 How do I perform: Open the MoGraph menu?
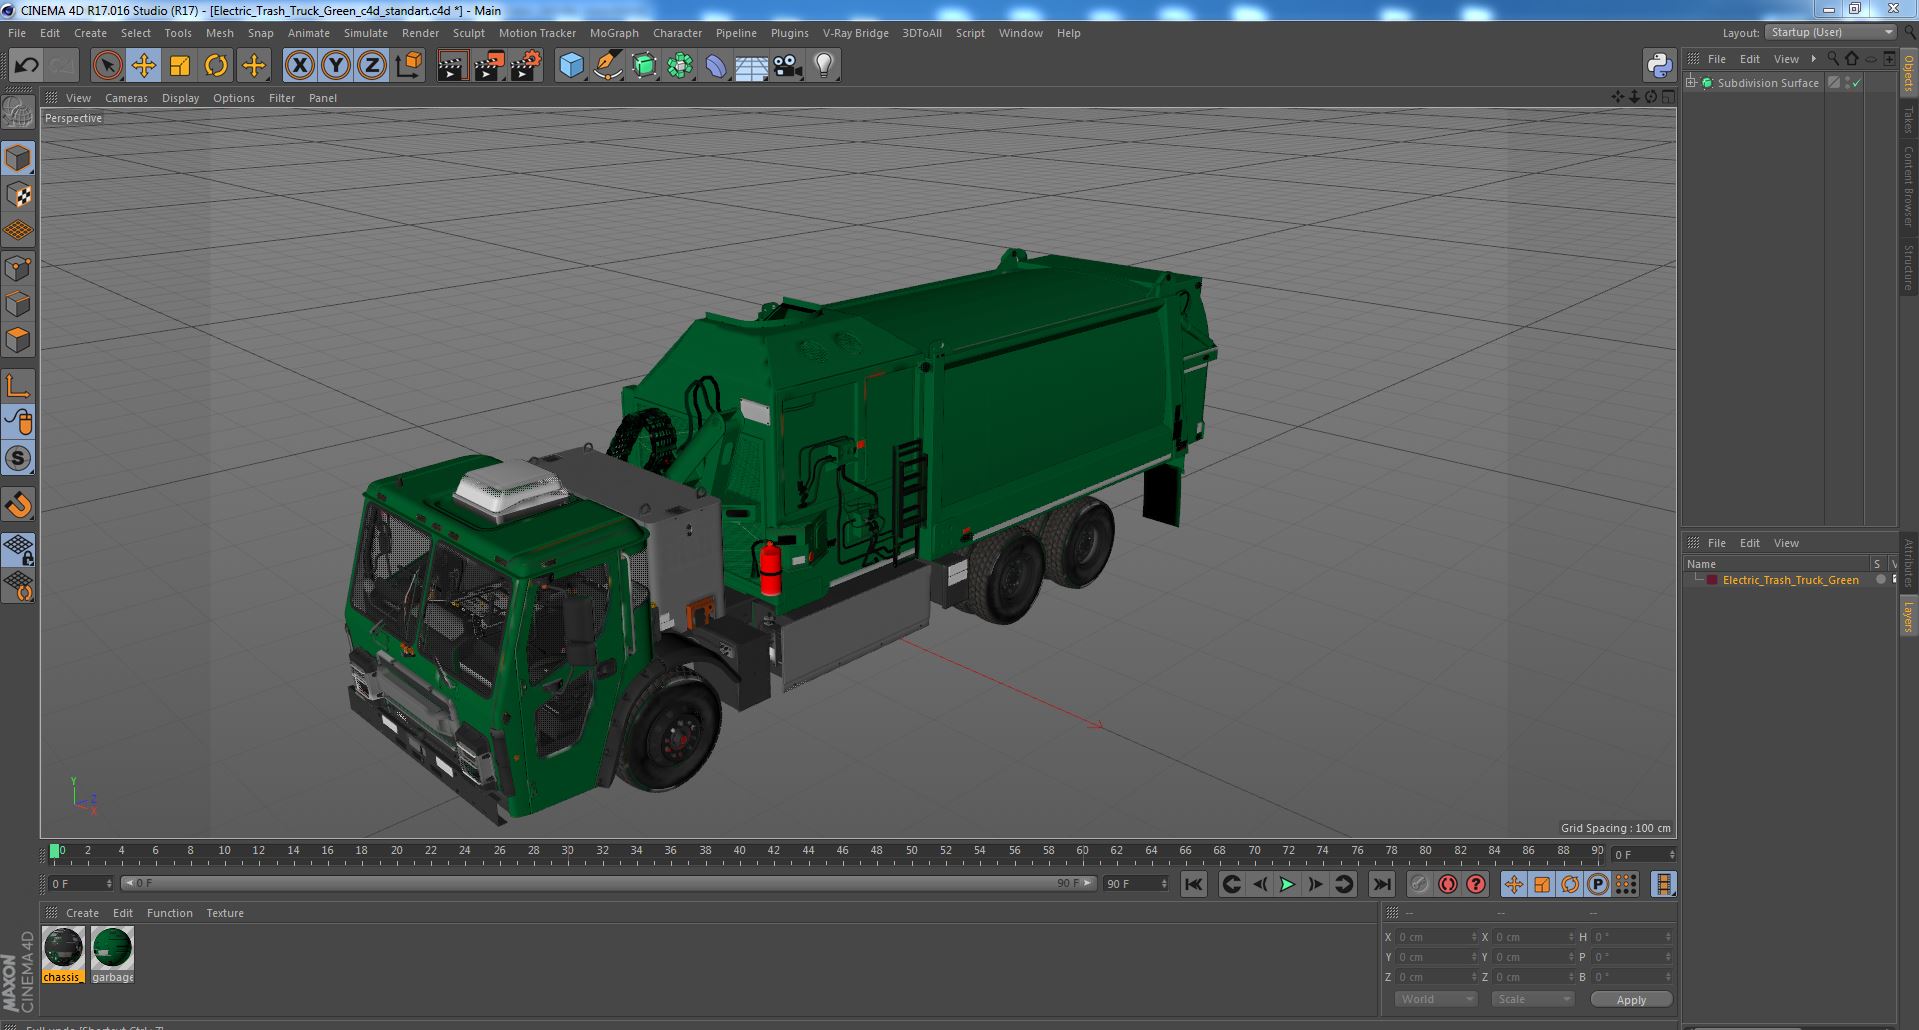(614, 33)
